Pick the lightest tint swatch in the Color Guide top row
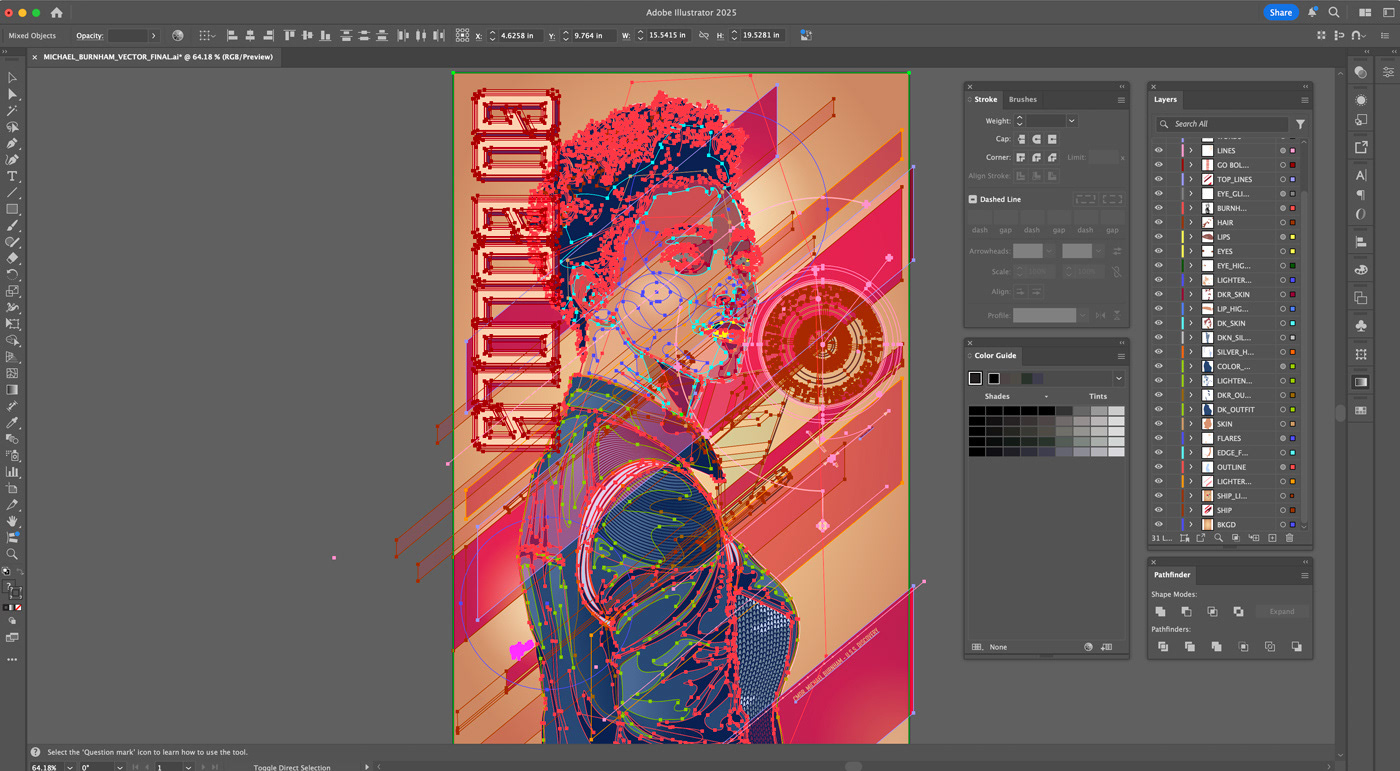 [x=1116, y=411]
